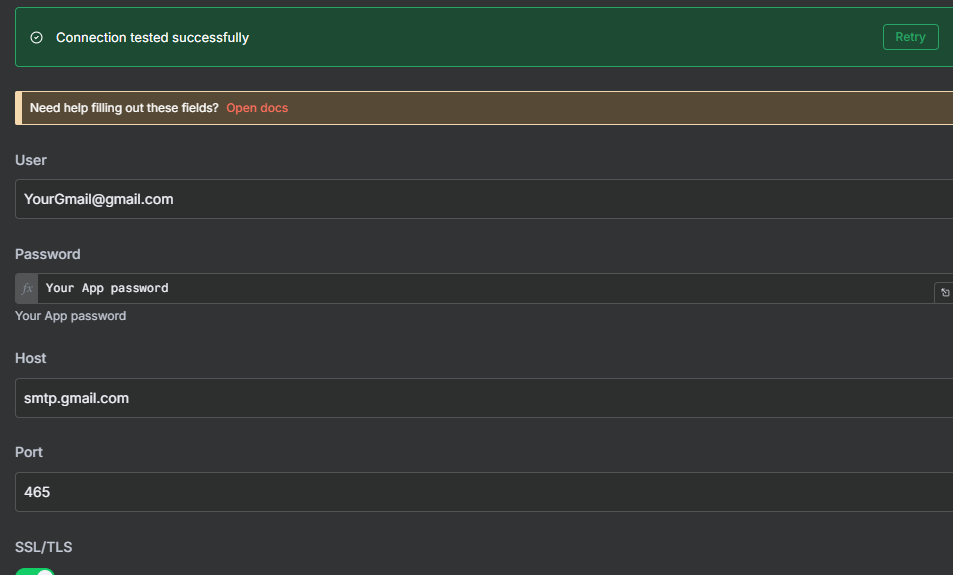Open docs link in help banner
The image size is (953, 575).
(257, 108)
